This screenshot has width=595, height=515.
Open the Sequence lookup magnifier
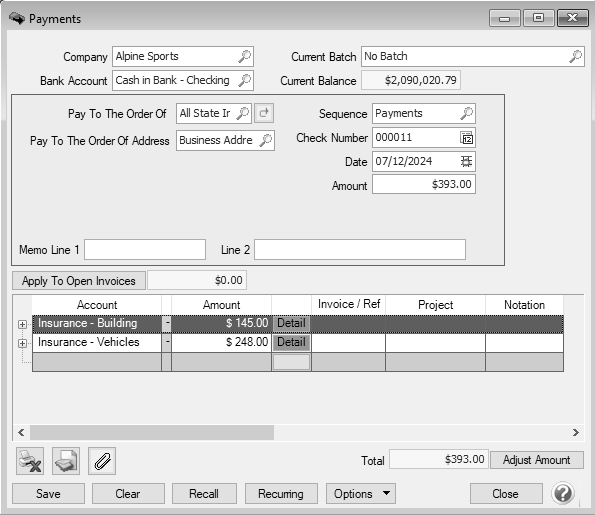(x=466, y=113)
